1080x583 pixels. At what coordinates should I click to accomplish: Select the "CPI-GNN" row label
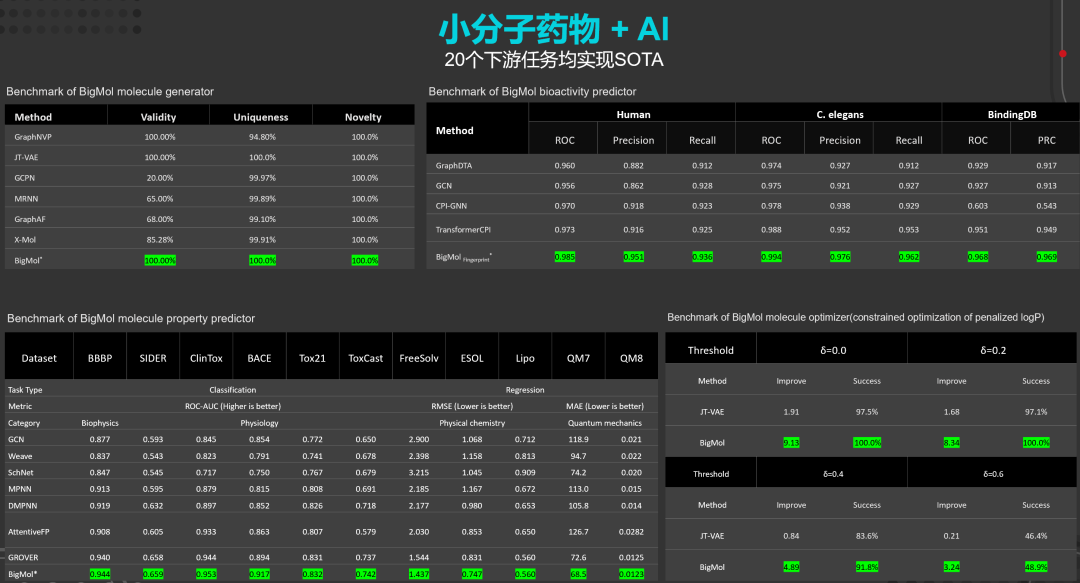(x=451, y=206)
